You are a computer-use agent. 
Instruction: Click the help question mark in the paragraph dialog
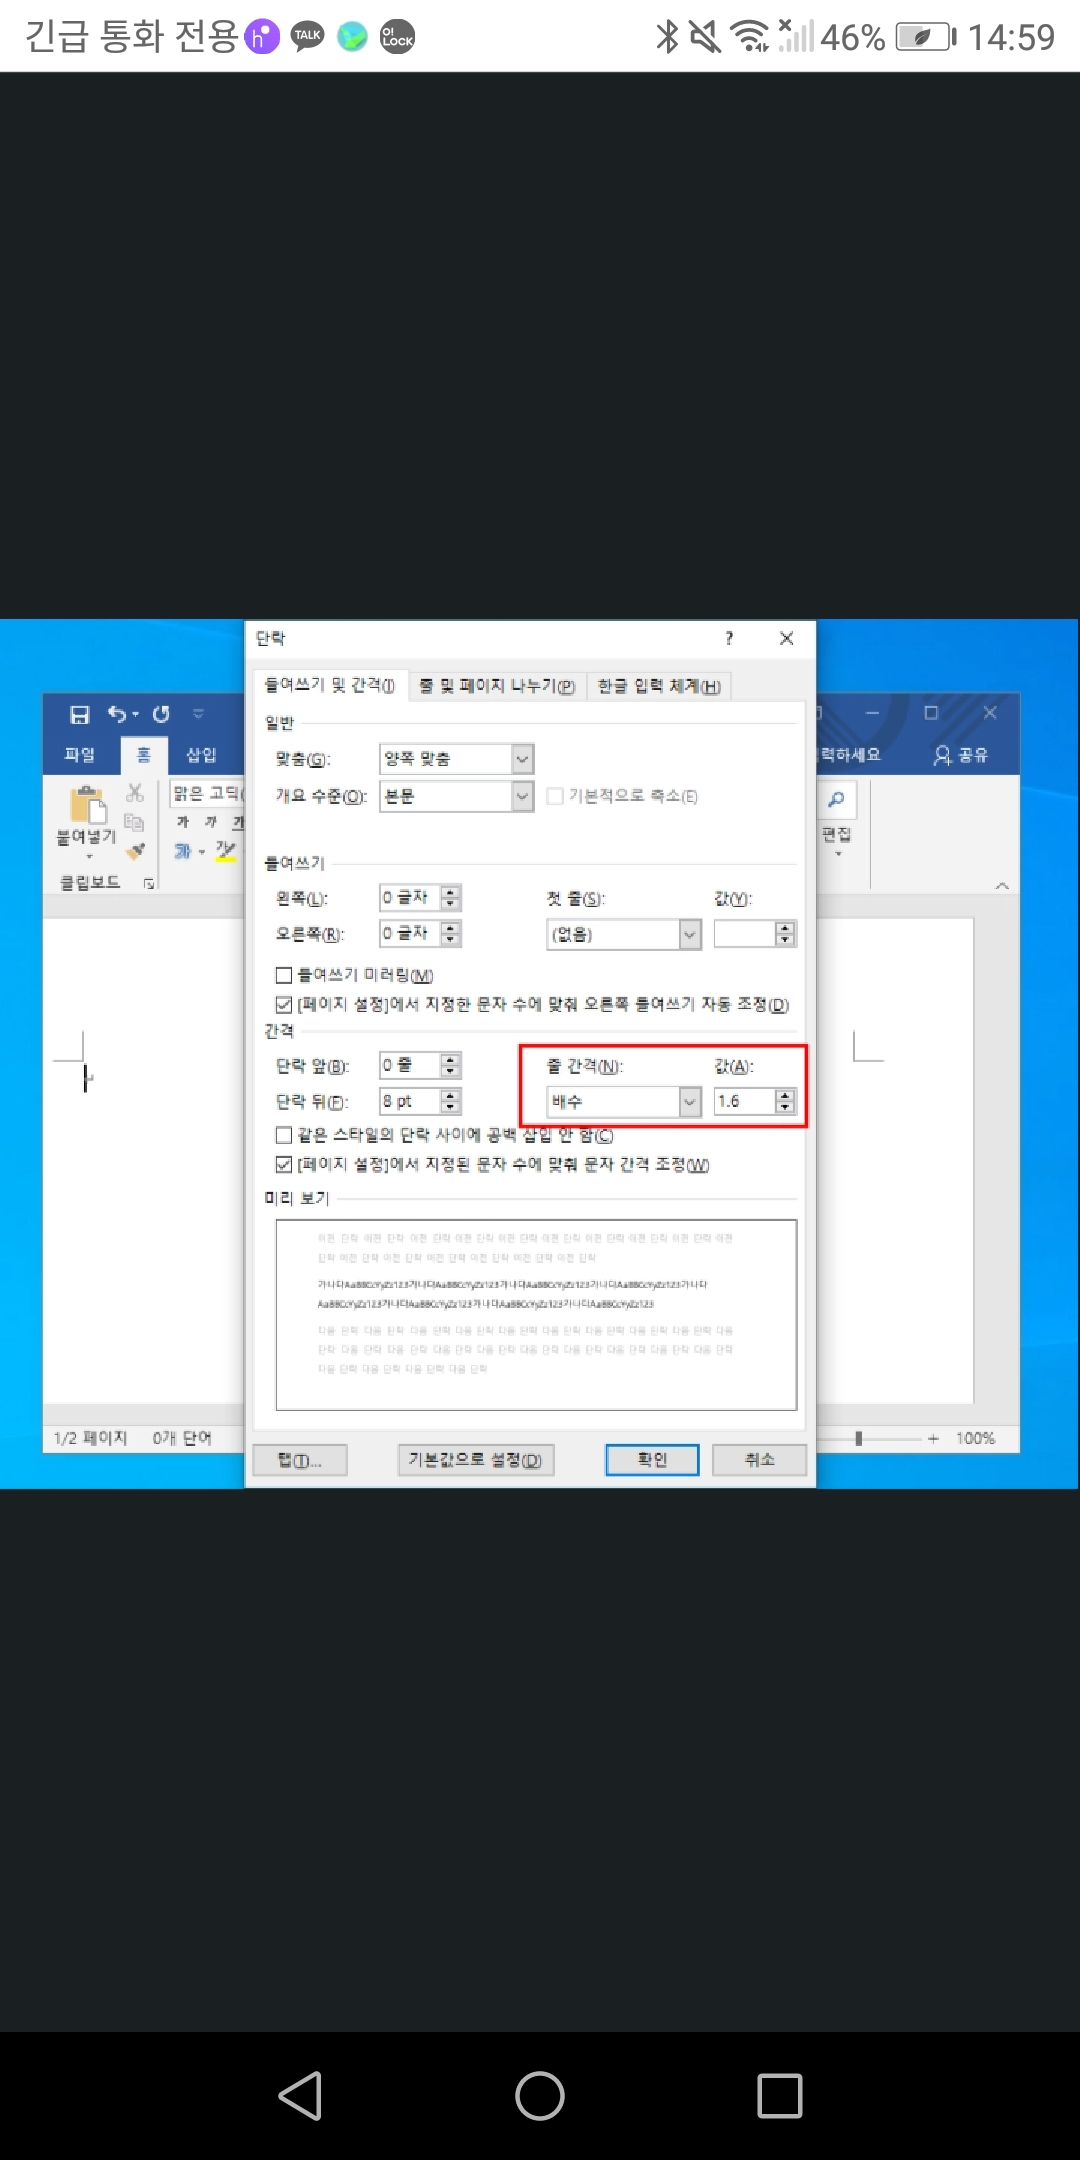(x=729, y=638)
